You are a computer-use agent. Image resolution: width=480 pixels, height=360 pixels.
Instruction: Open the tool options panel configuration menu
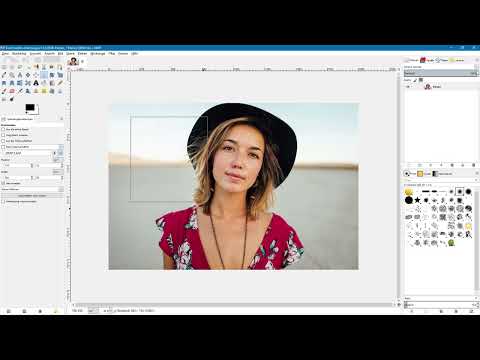click(x=62, y=119)
